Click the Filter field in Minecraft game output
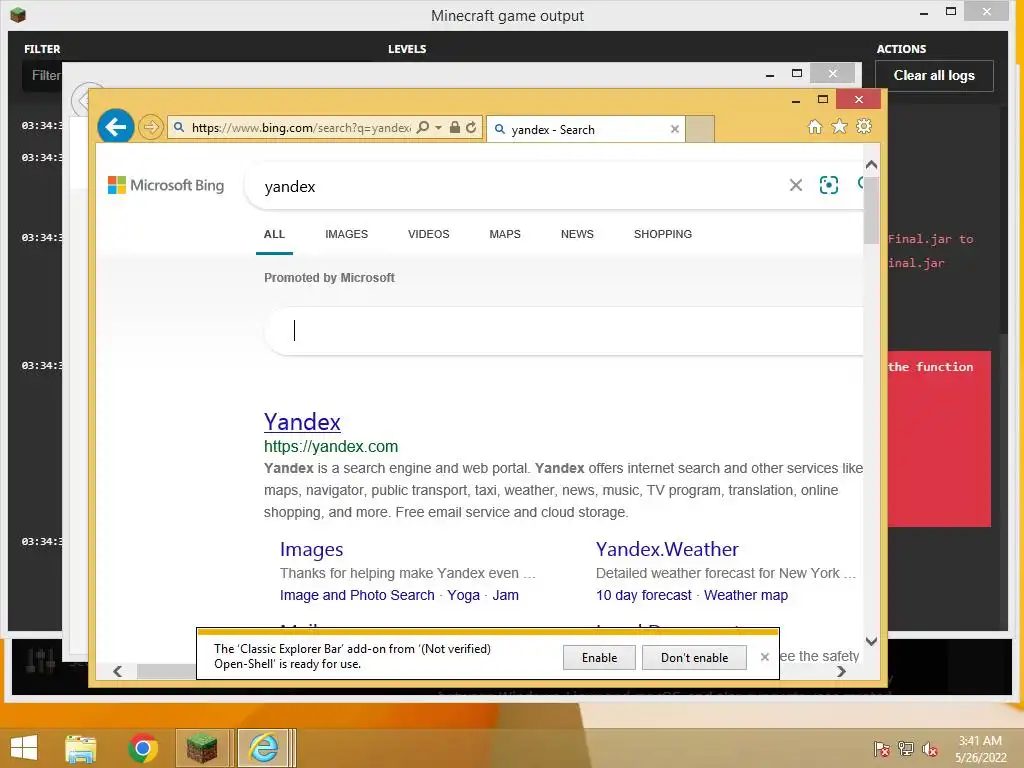The image size is (1024, 768). tap(42, 76)
